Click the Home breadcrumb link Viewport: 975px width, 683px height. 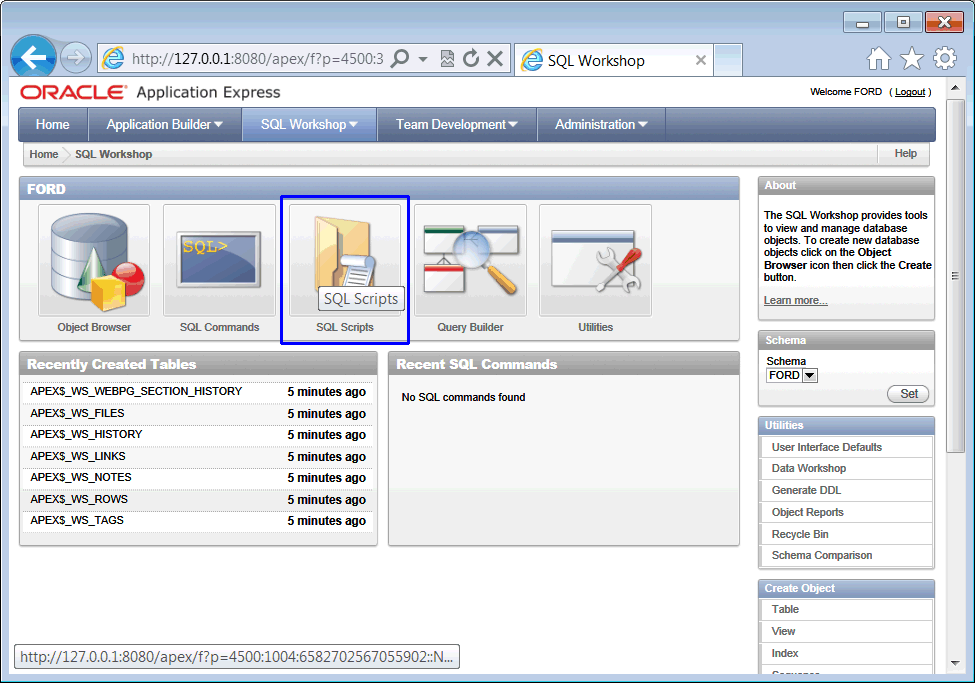[44, 154]
